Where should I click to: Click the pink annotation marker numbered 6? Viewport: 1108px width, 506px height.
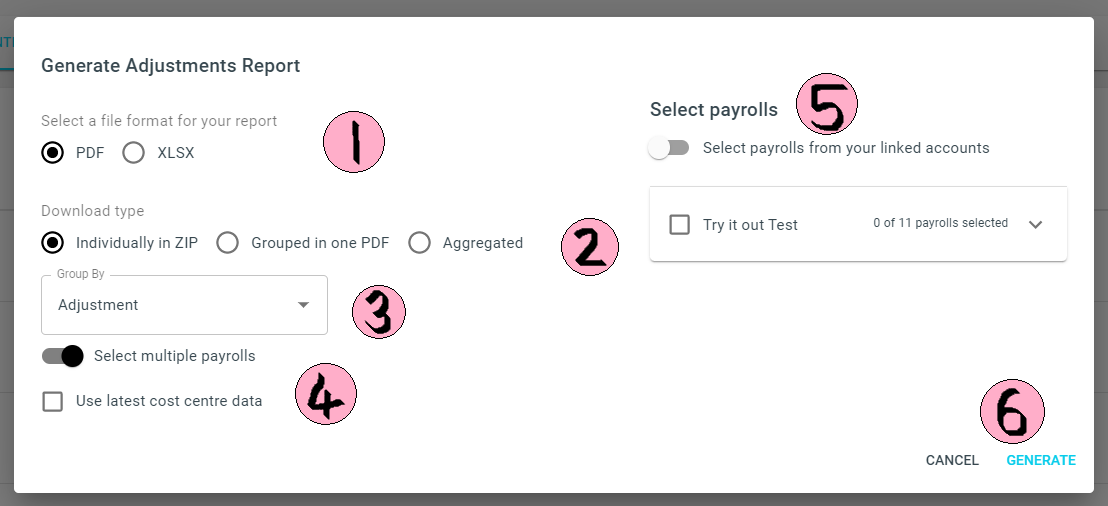coord(1013,412)
